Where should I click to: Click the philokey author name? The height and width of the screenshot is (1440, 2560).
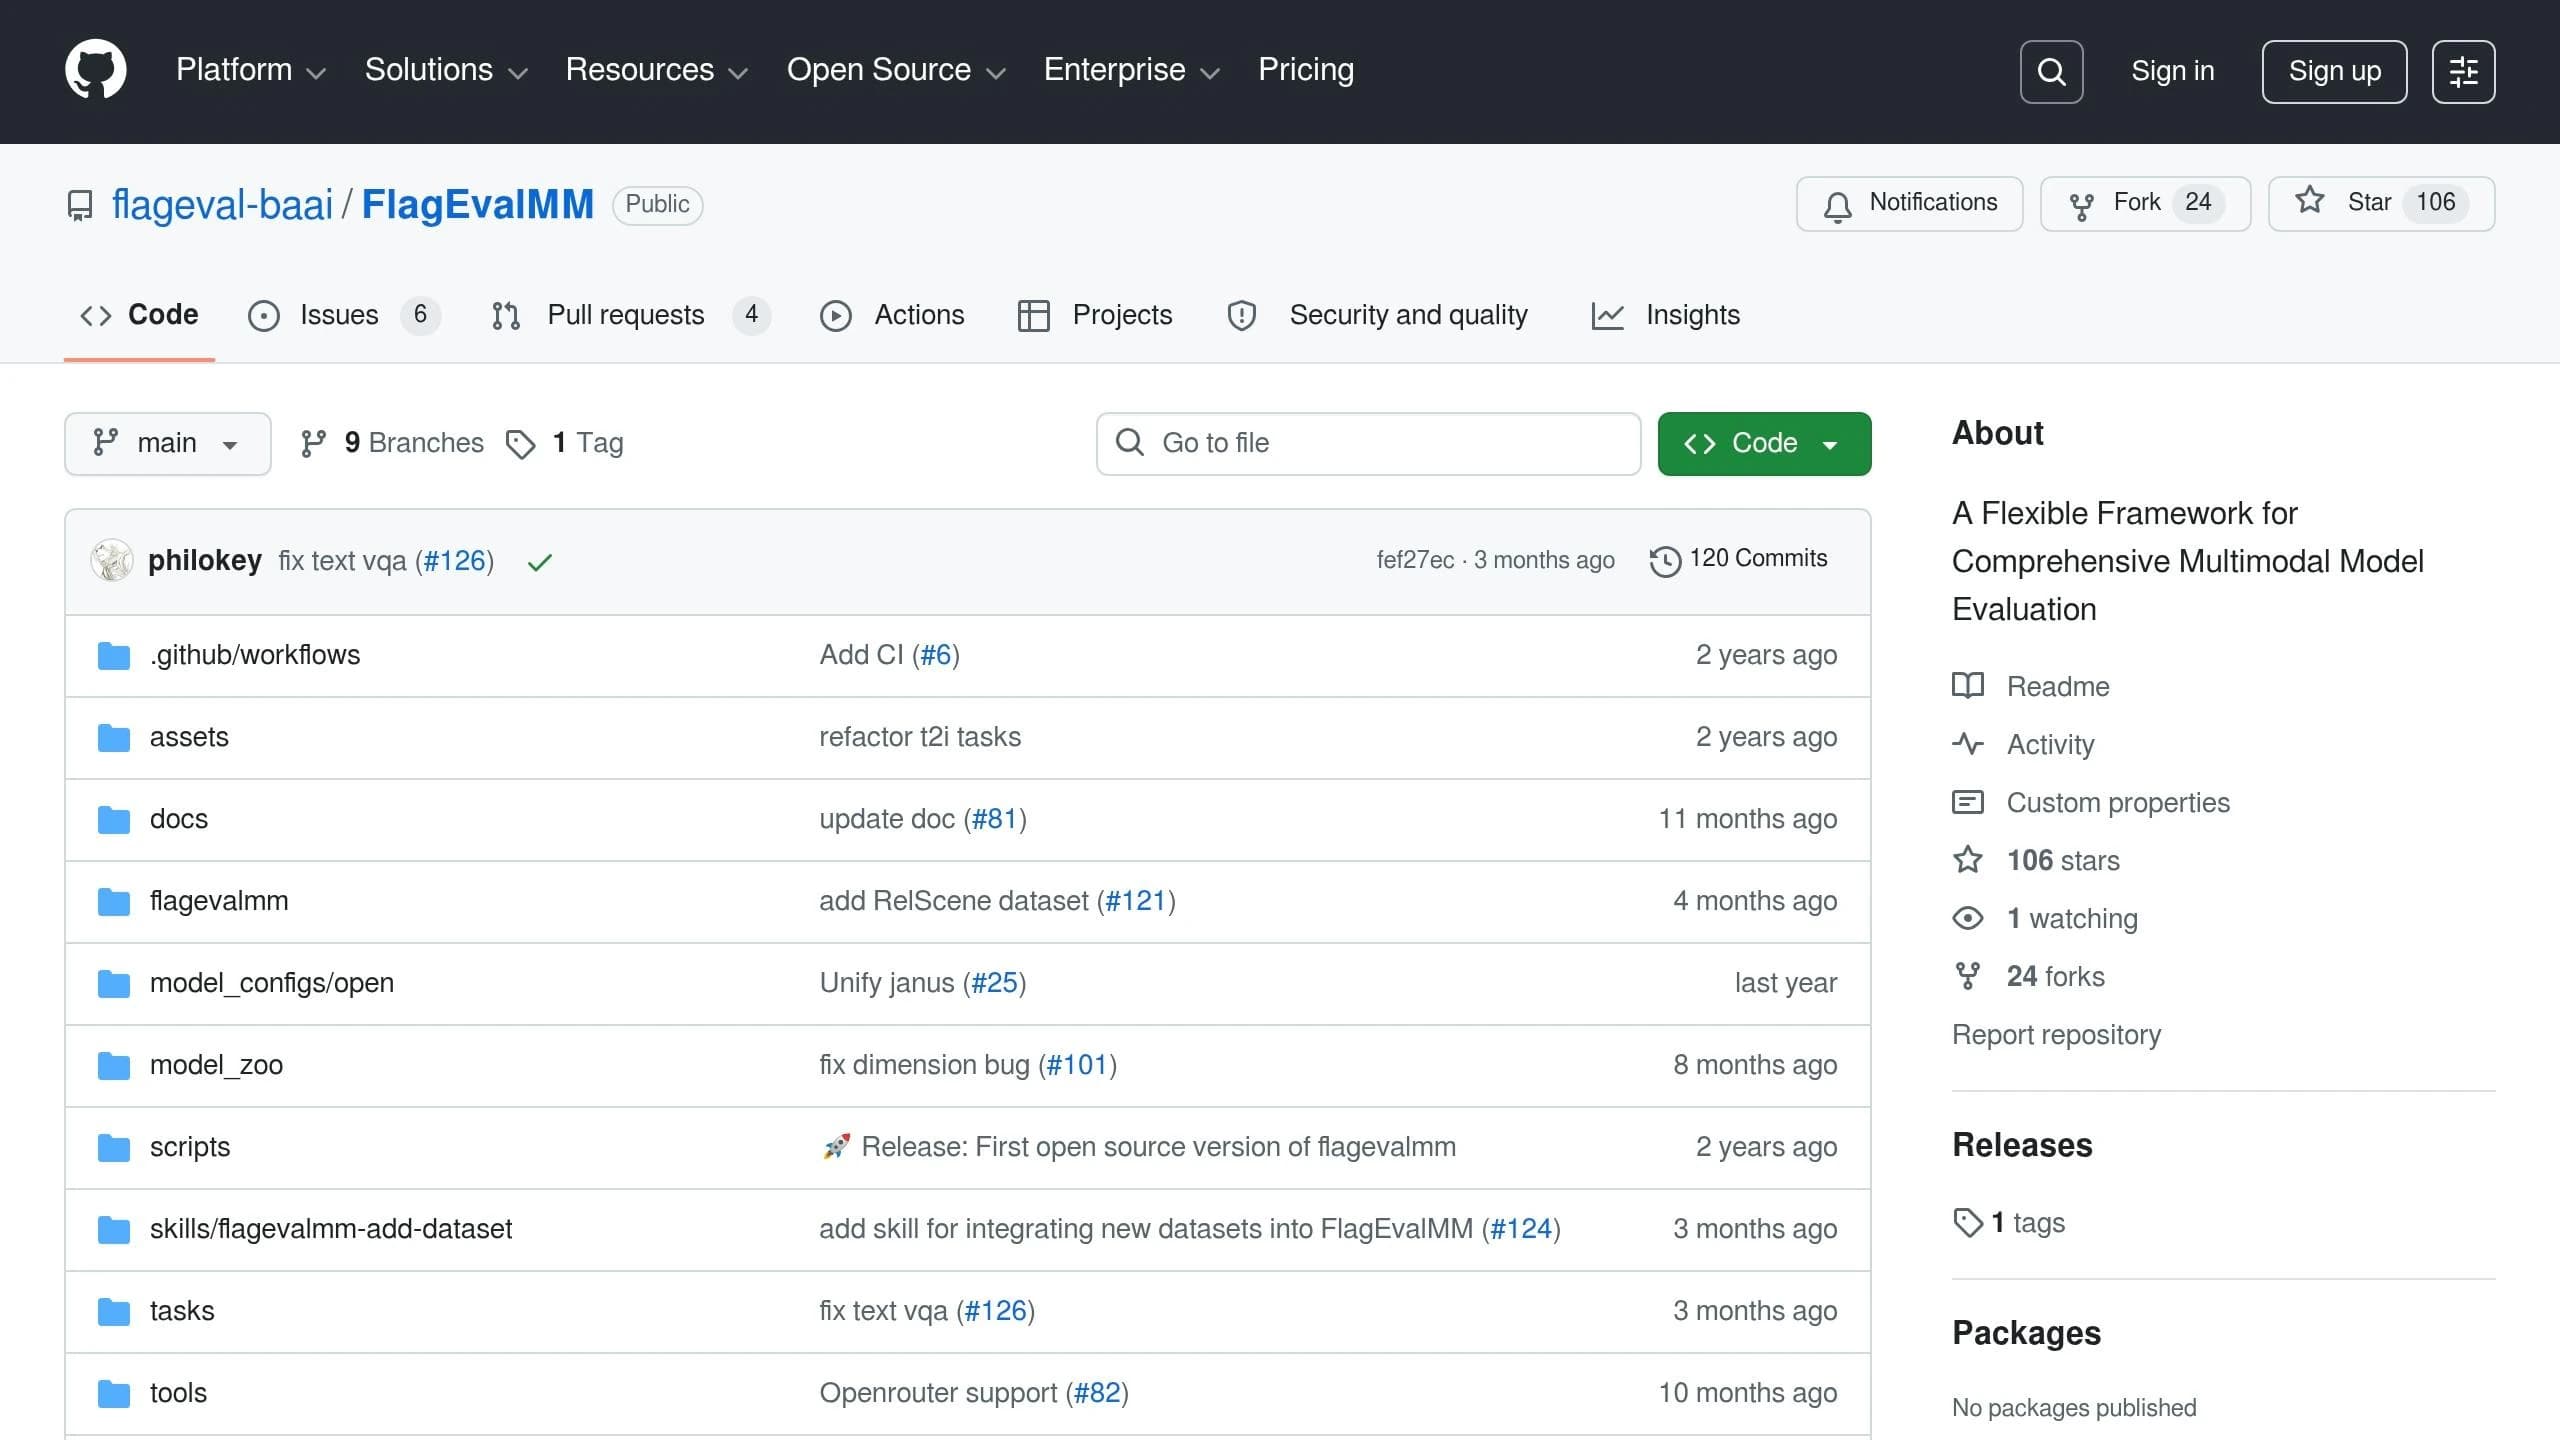[205, 561]
